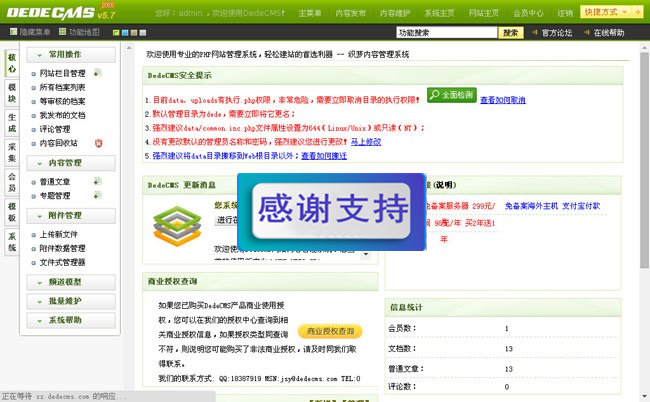
Task: Open the 官方论坛 link
Action: 557,32
